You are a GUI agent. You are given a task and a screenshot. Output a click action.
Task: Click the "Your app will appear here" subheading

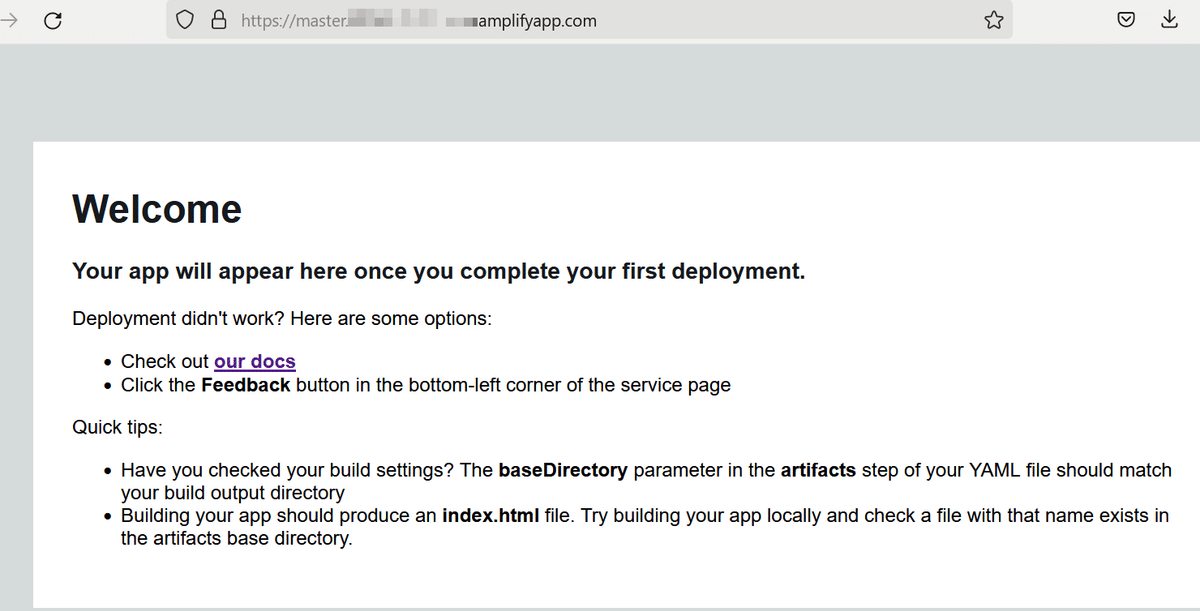coord(439,271)
